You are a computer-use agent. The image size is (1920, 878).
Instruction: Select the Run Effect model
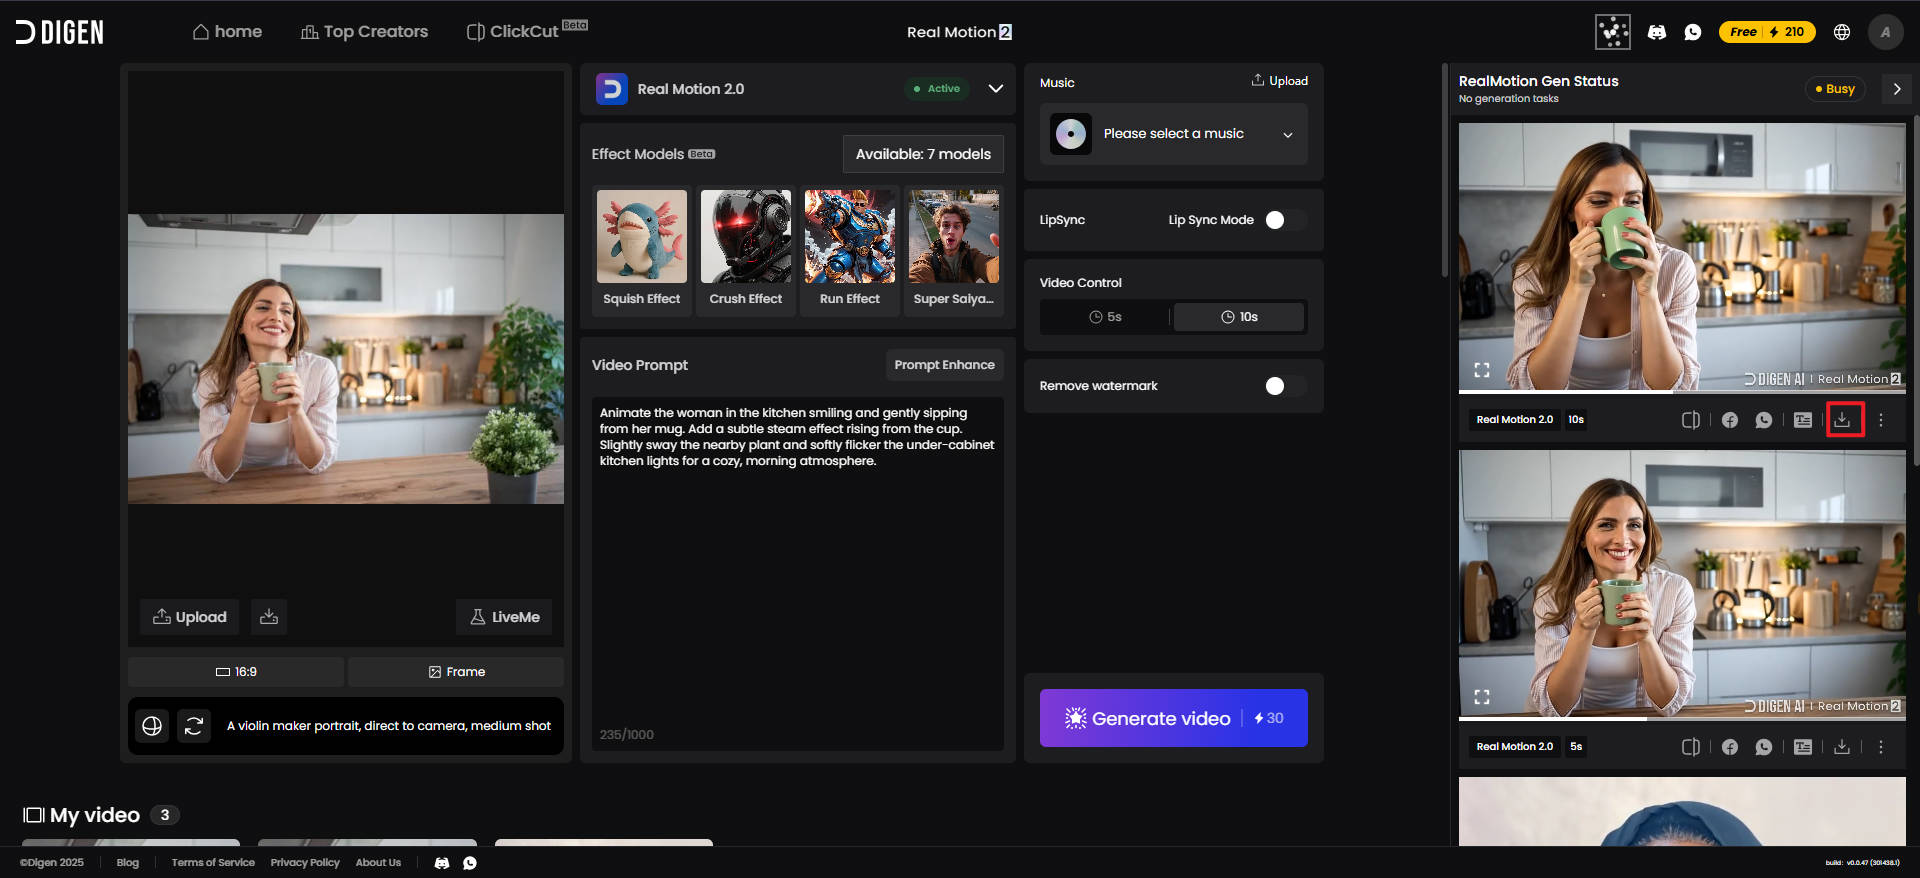850,250
